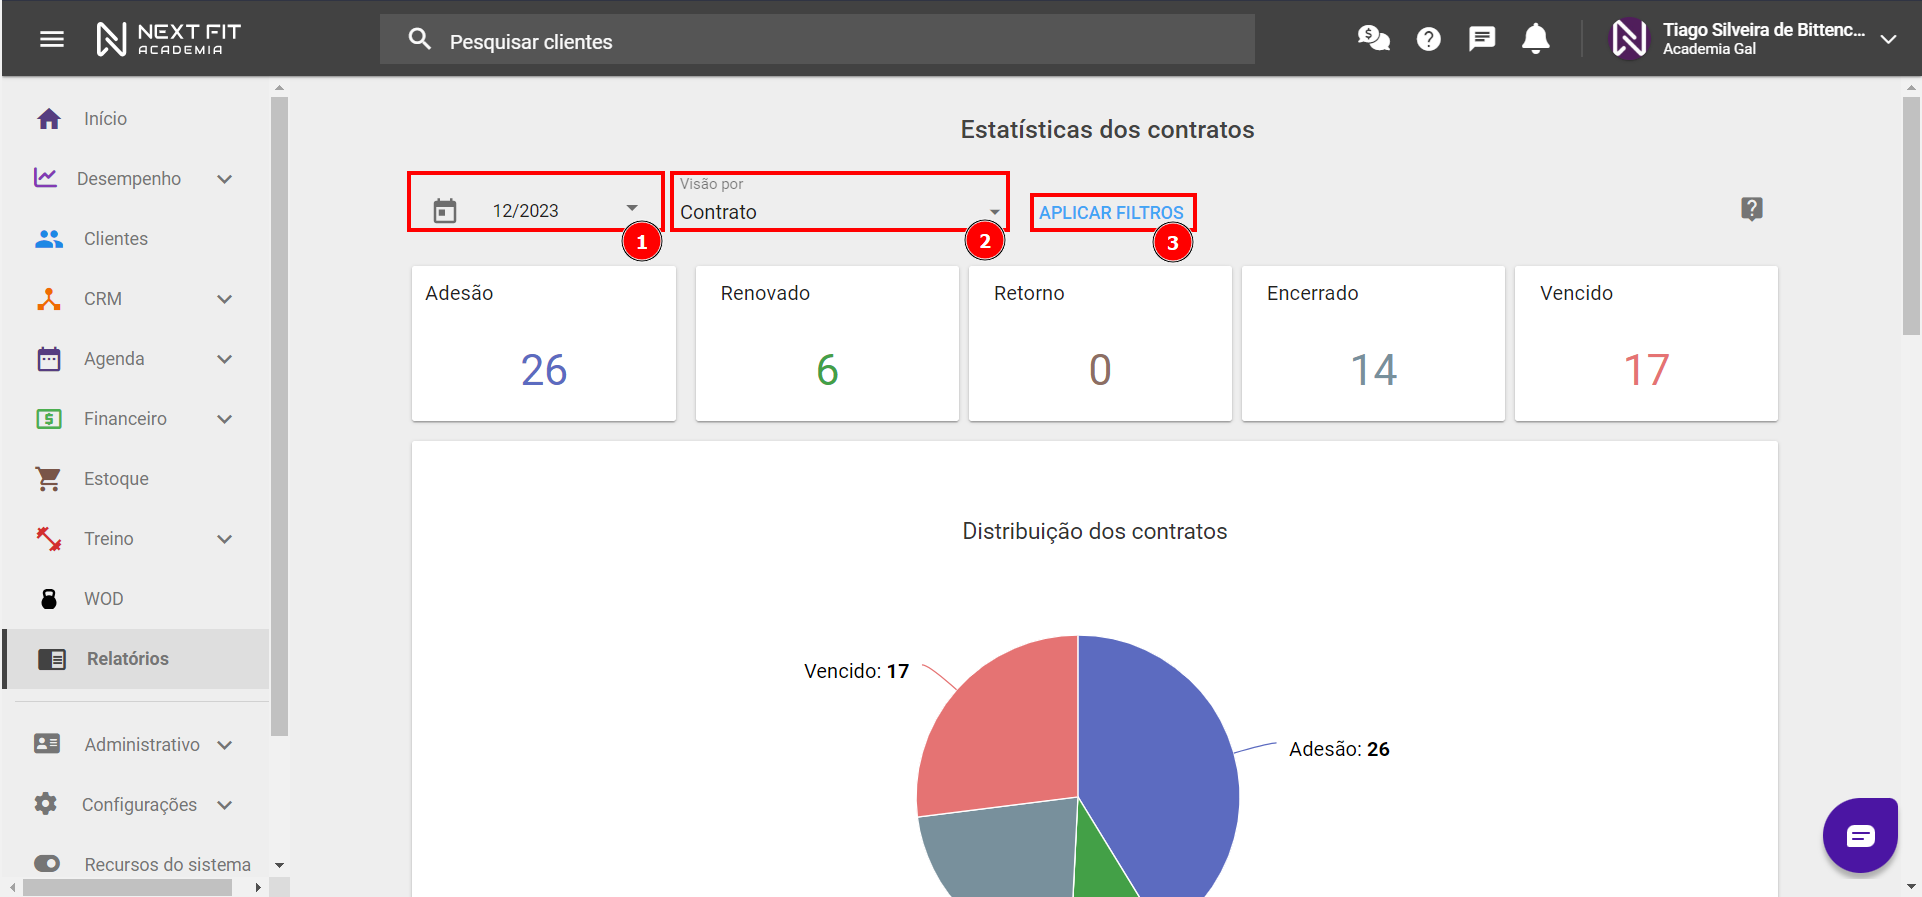Click the Encerrado statistics card
The image size is (1922, 897).
point(1373,343)
